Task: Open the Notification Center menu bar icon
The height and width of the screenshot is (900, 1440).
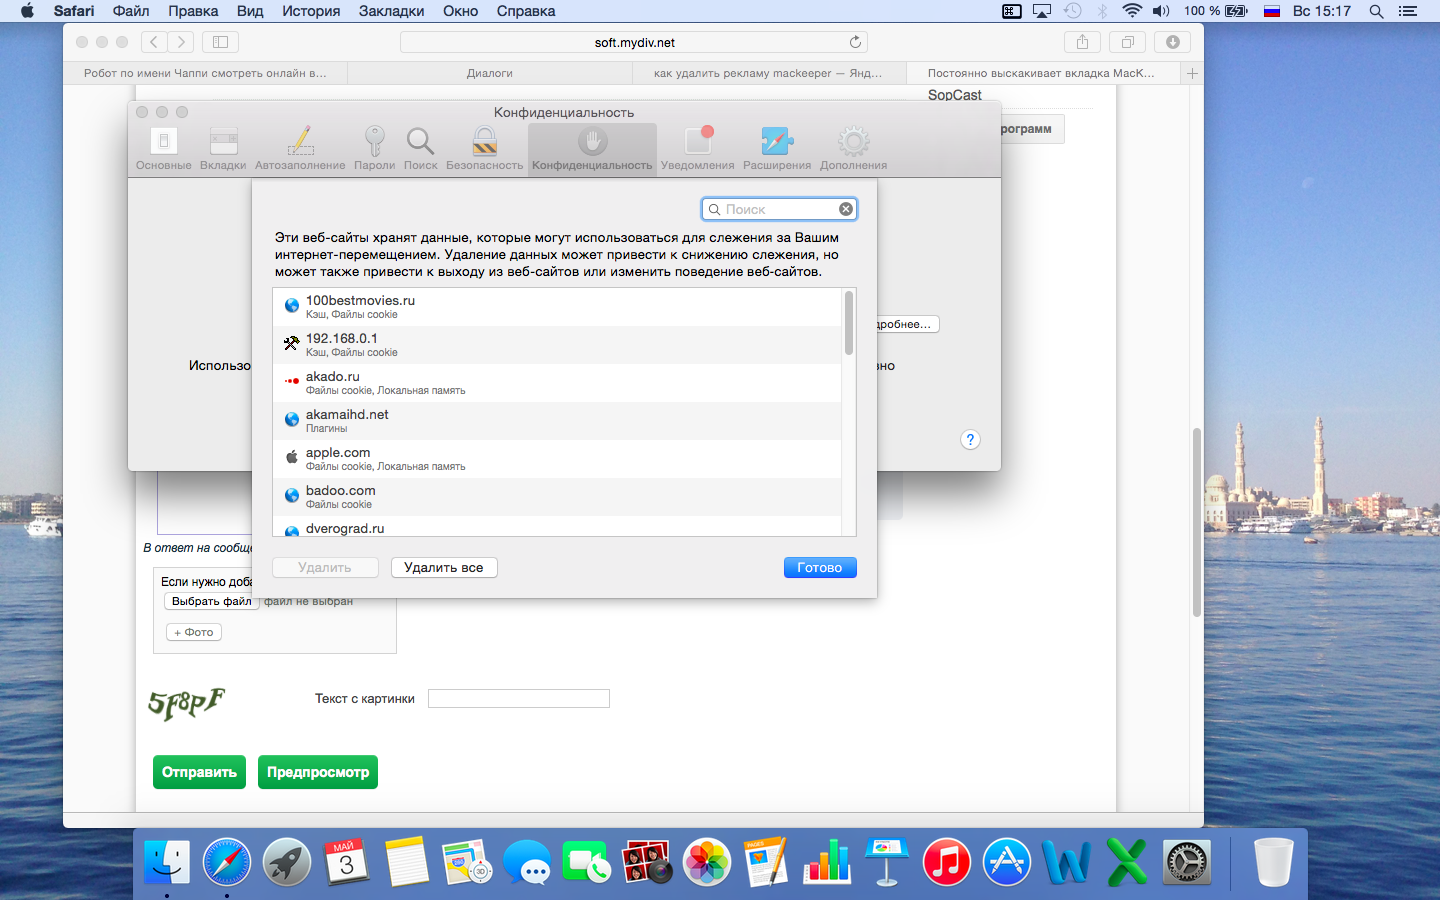Action: coord(1408,11)
